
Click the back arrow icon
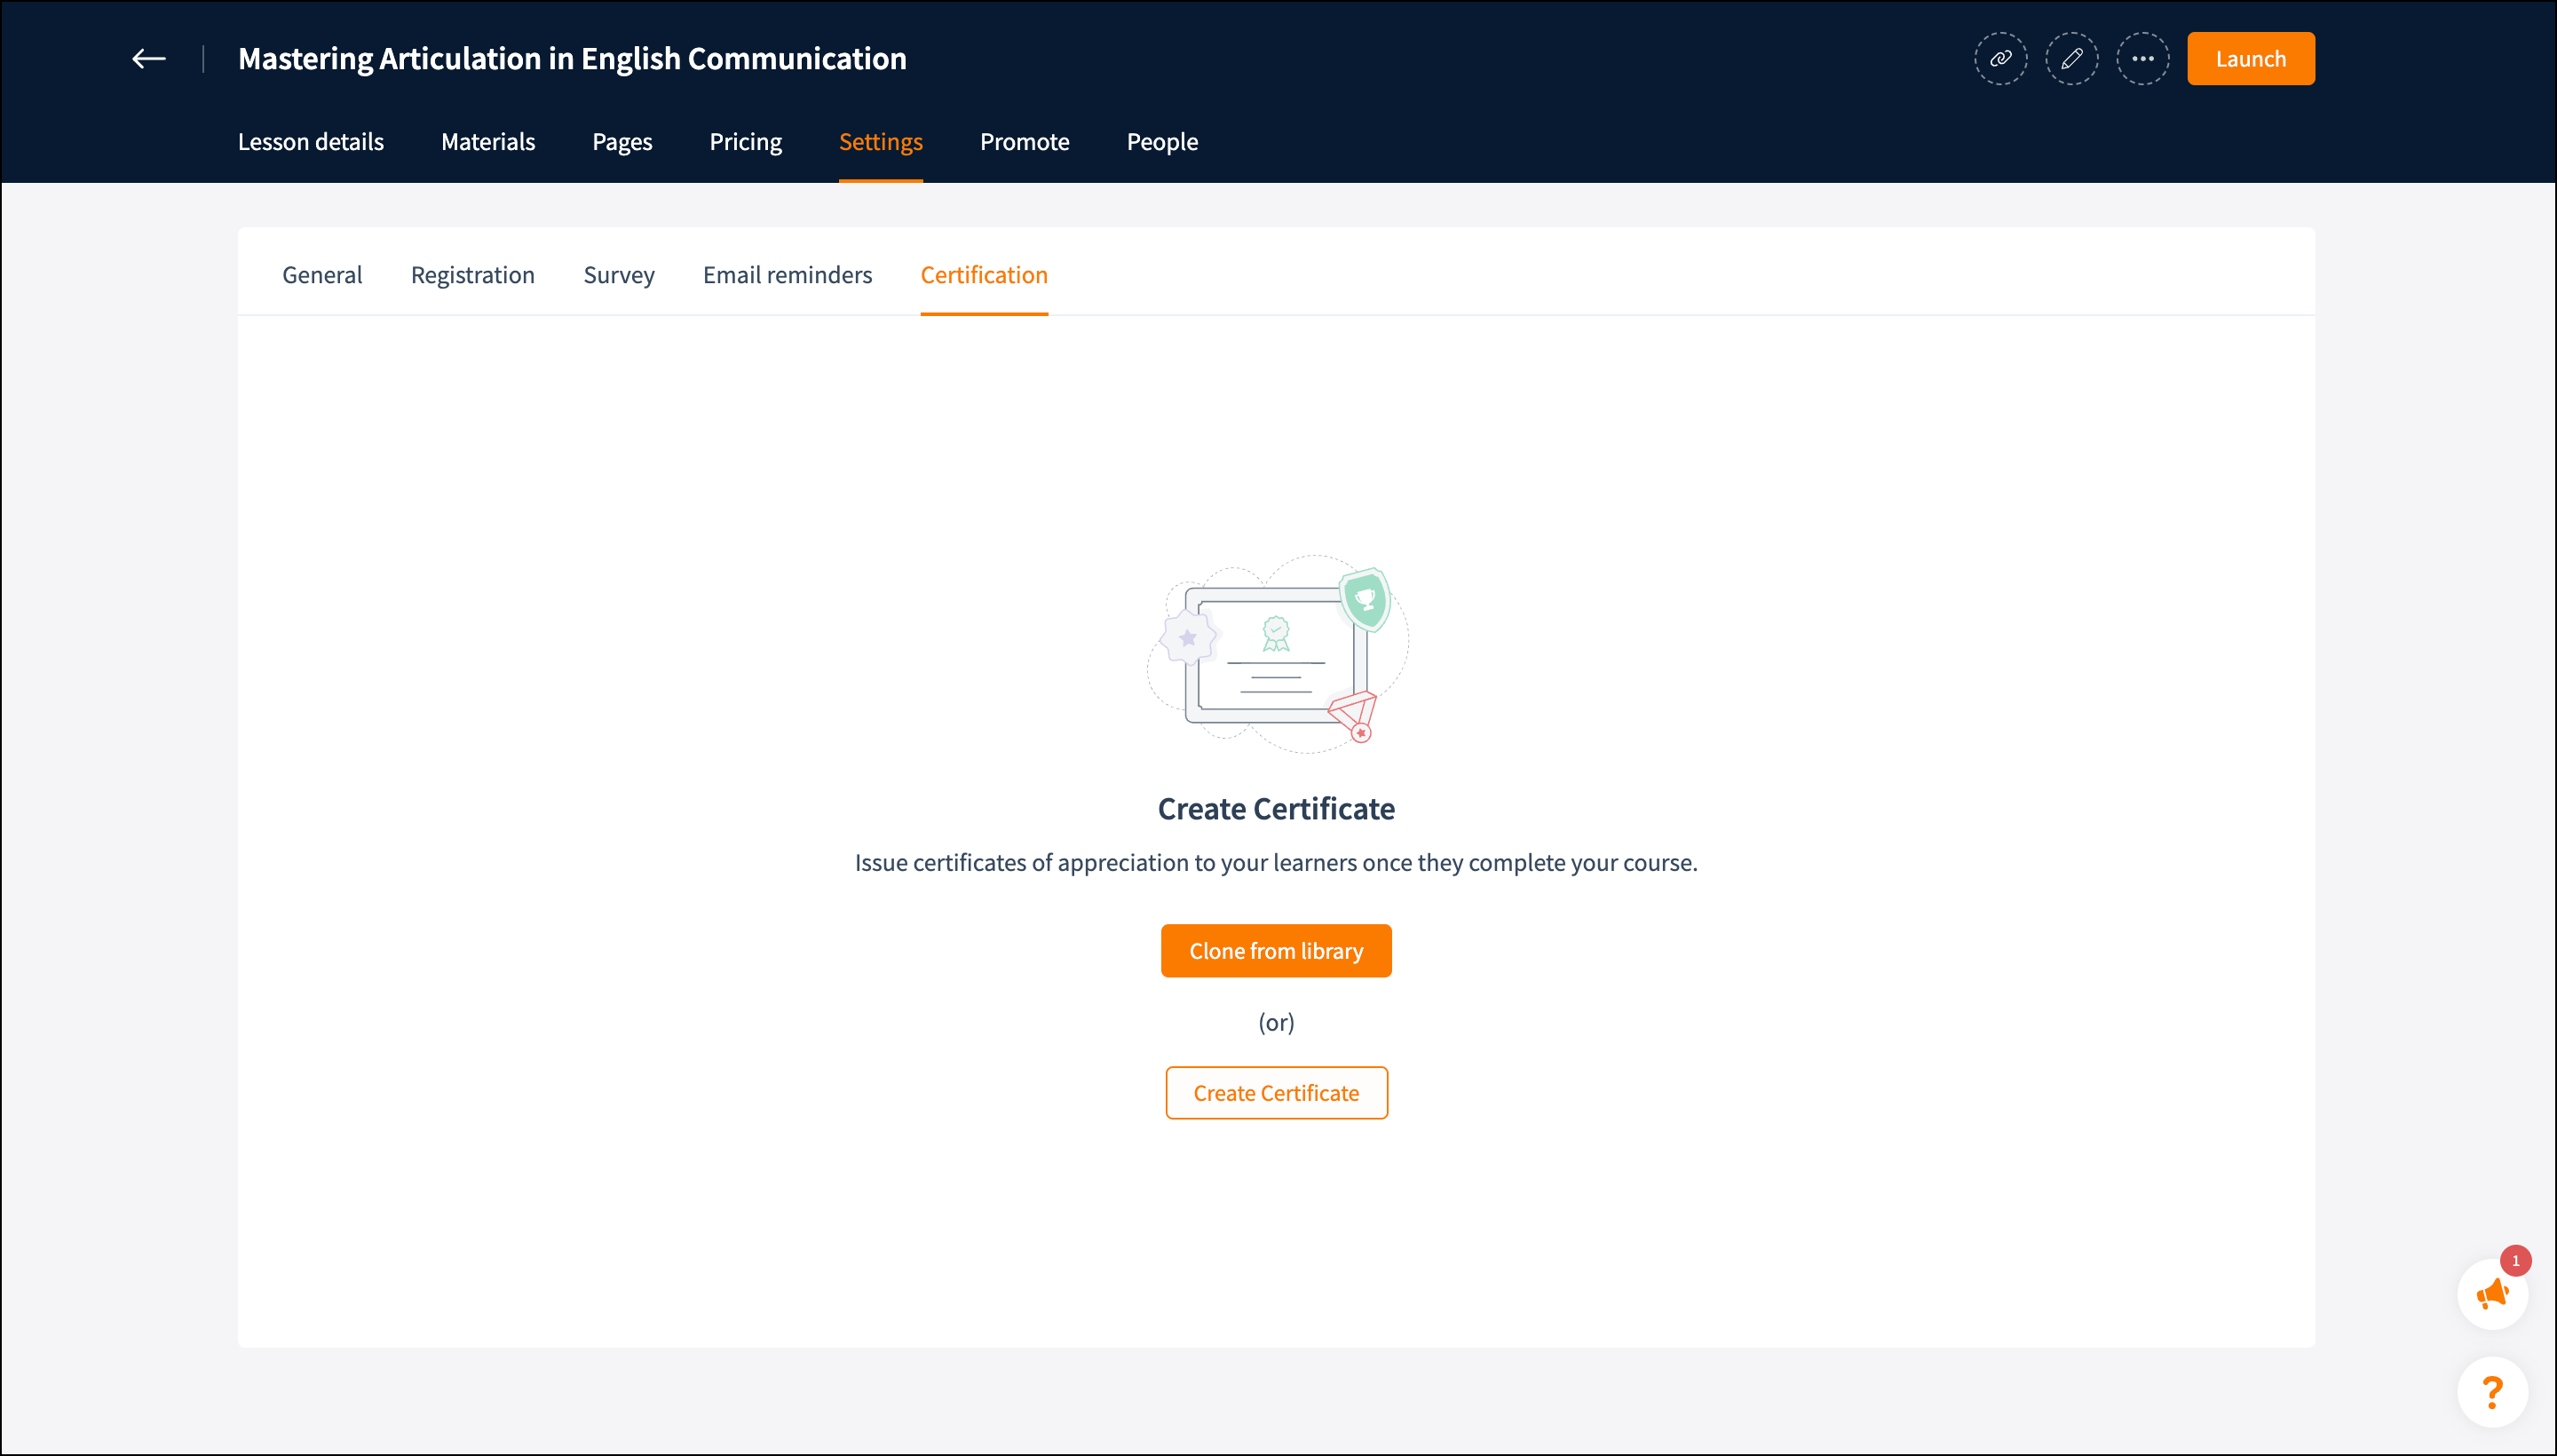(x=149, y=59)
